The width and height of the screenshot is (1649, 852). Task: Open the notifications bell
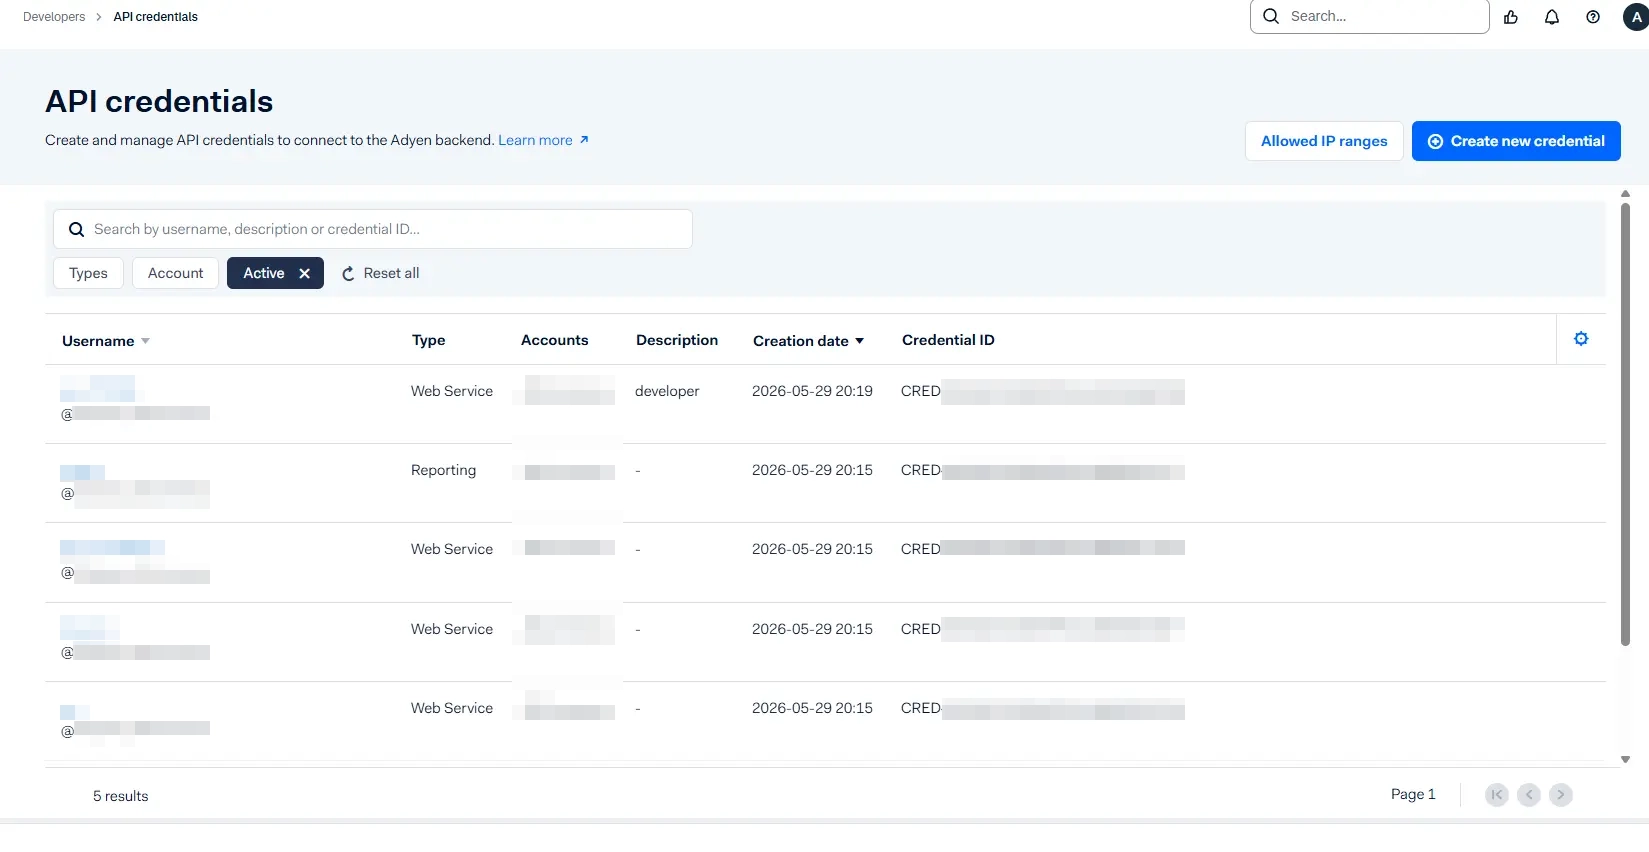(1552, 17)
